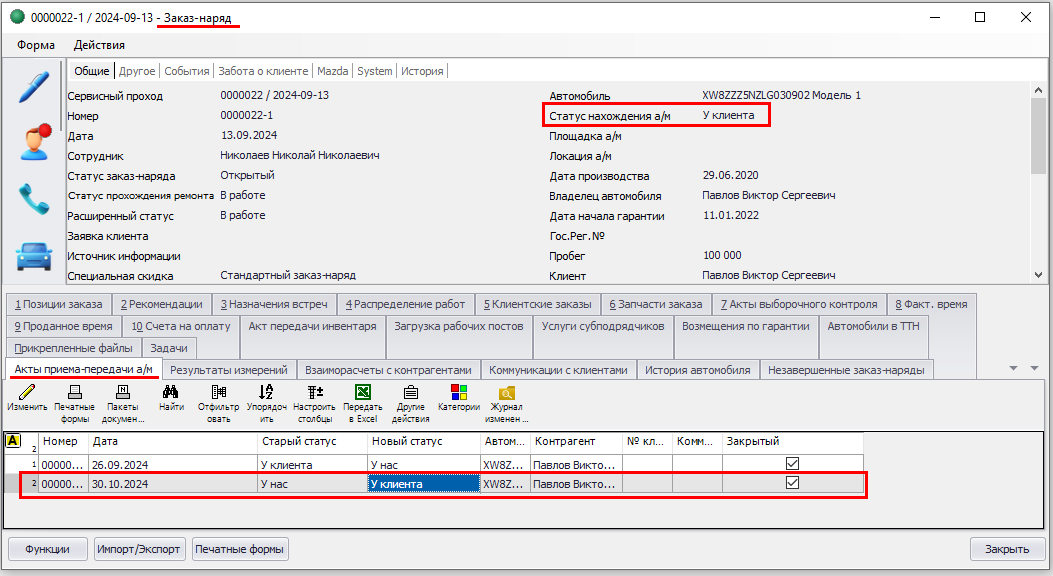Image resolution: width=1053 pixels, height=576 pixels.
Task: Click the blue car icon in the sidebar
Action: coord(34,256)
